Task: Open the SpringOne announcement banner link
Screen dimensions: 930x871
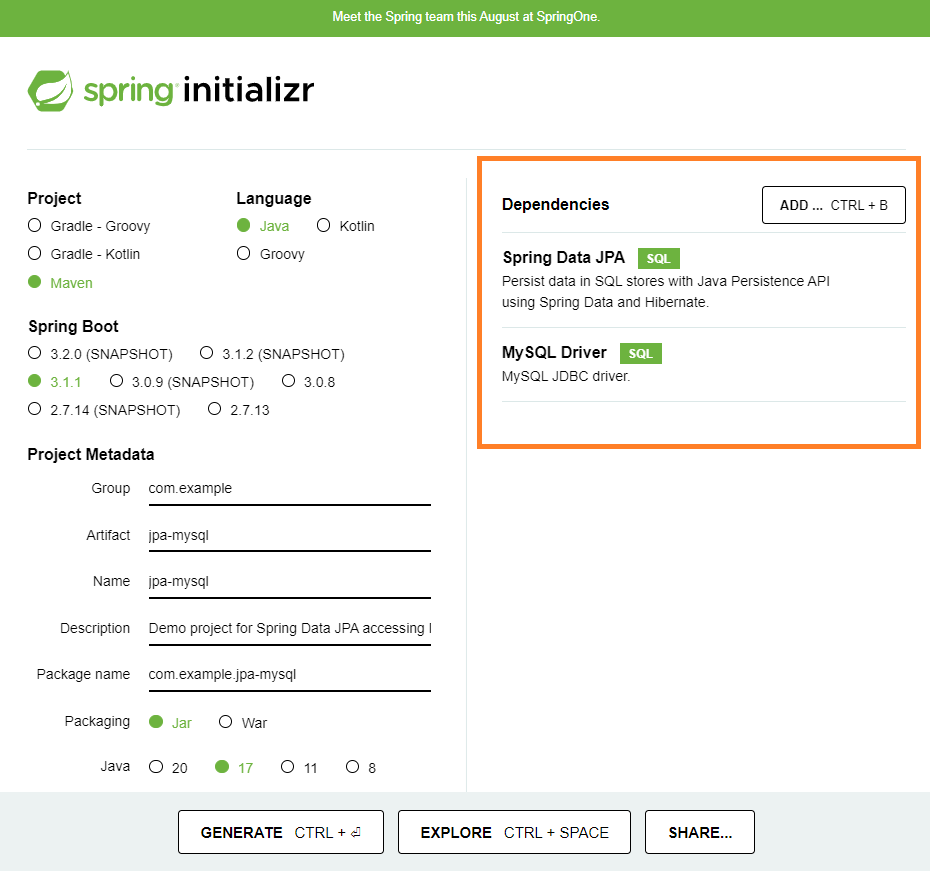Action: click(x=466, y=17)
